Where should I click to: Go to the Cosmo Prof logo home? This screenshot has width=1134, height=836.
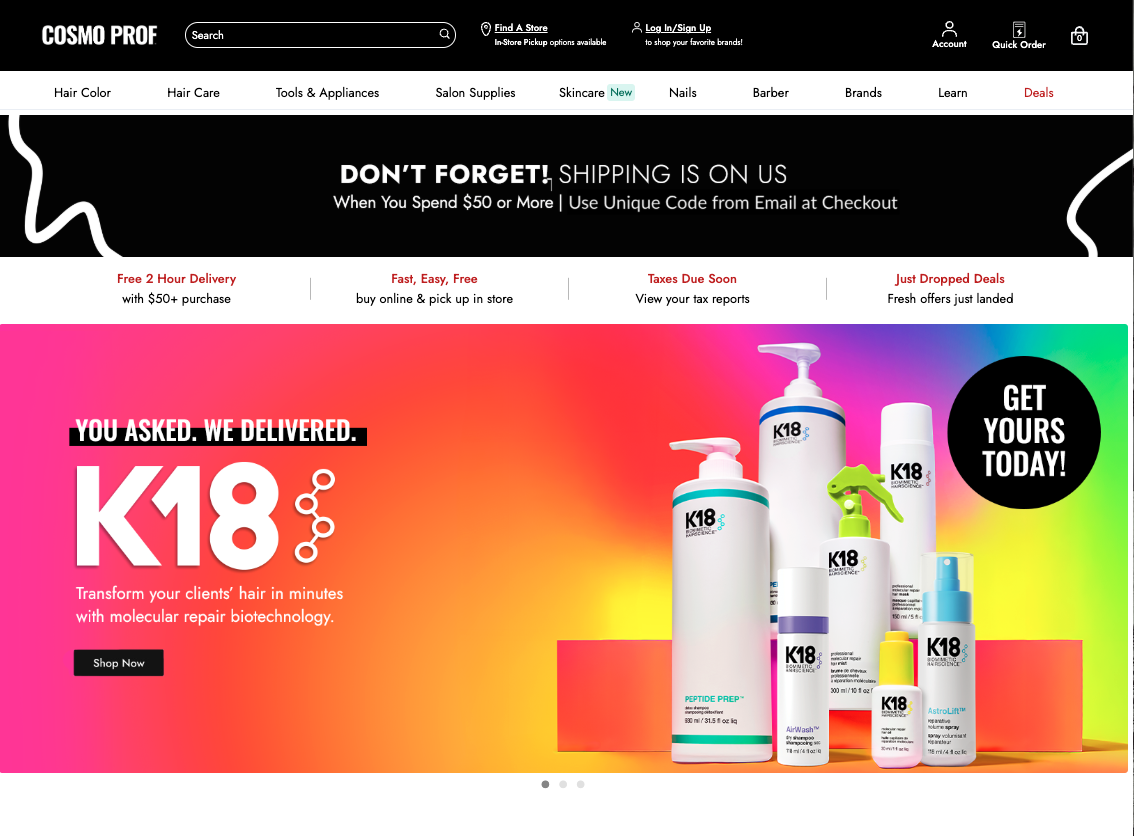[x=99, y=35]
